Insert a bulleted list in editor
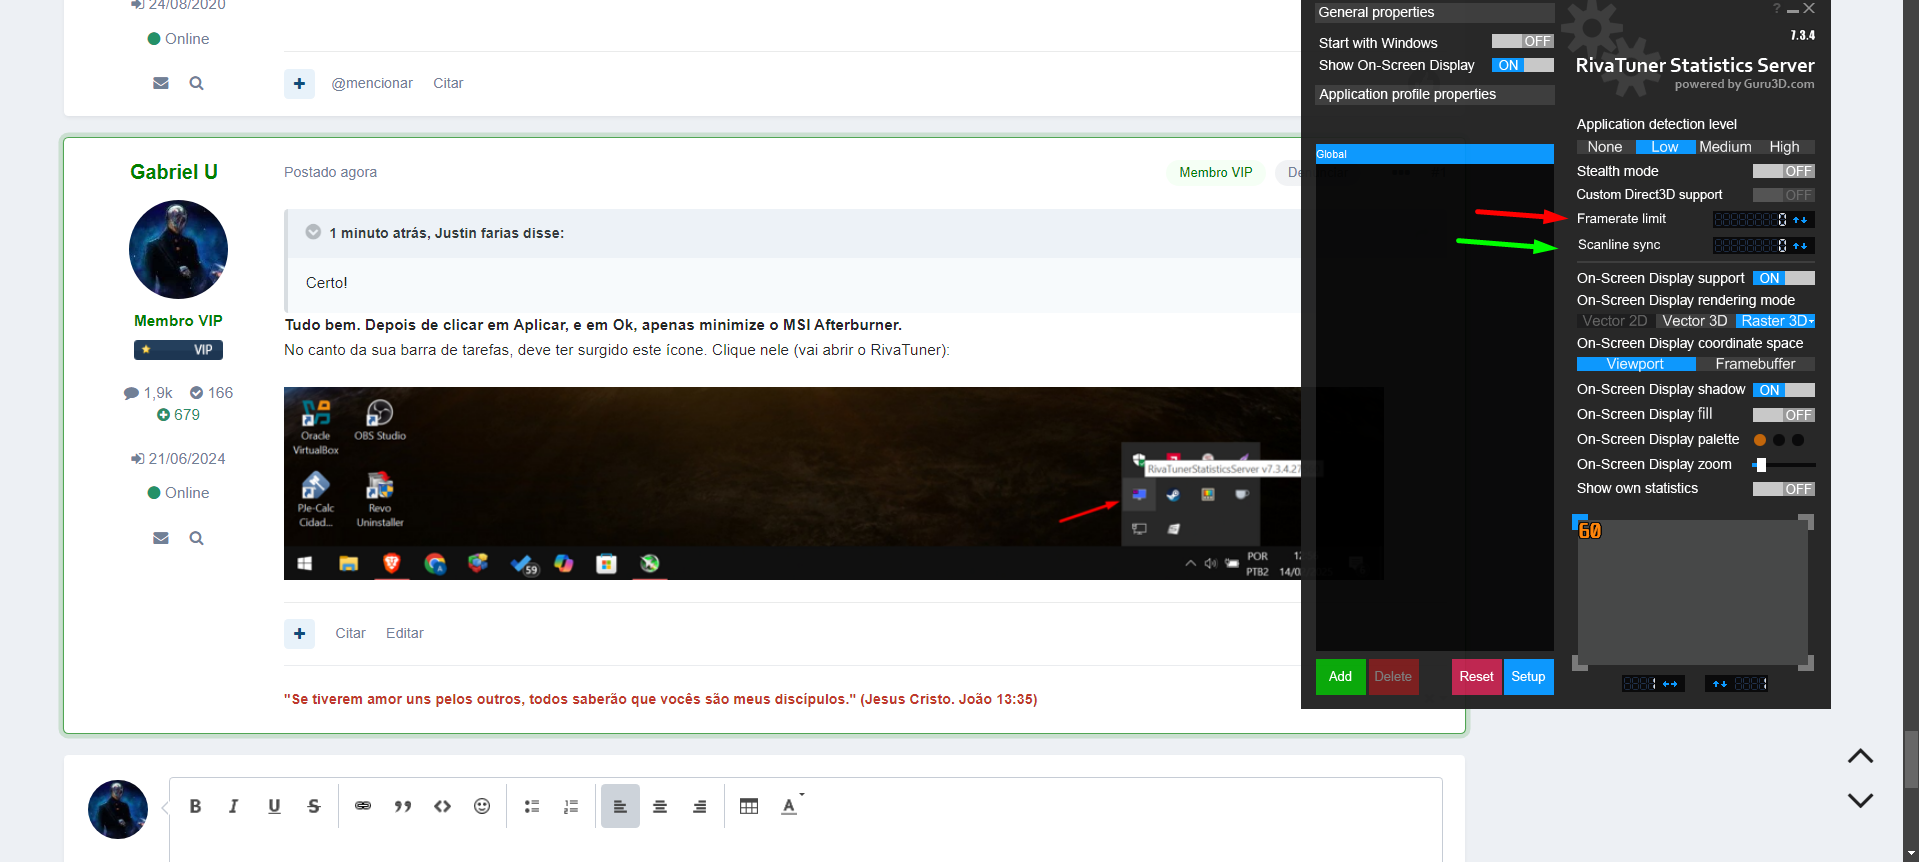1919x862 pixels. [532, 806]
